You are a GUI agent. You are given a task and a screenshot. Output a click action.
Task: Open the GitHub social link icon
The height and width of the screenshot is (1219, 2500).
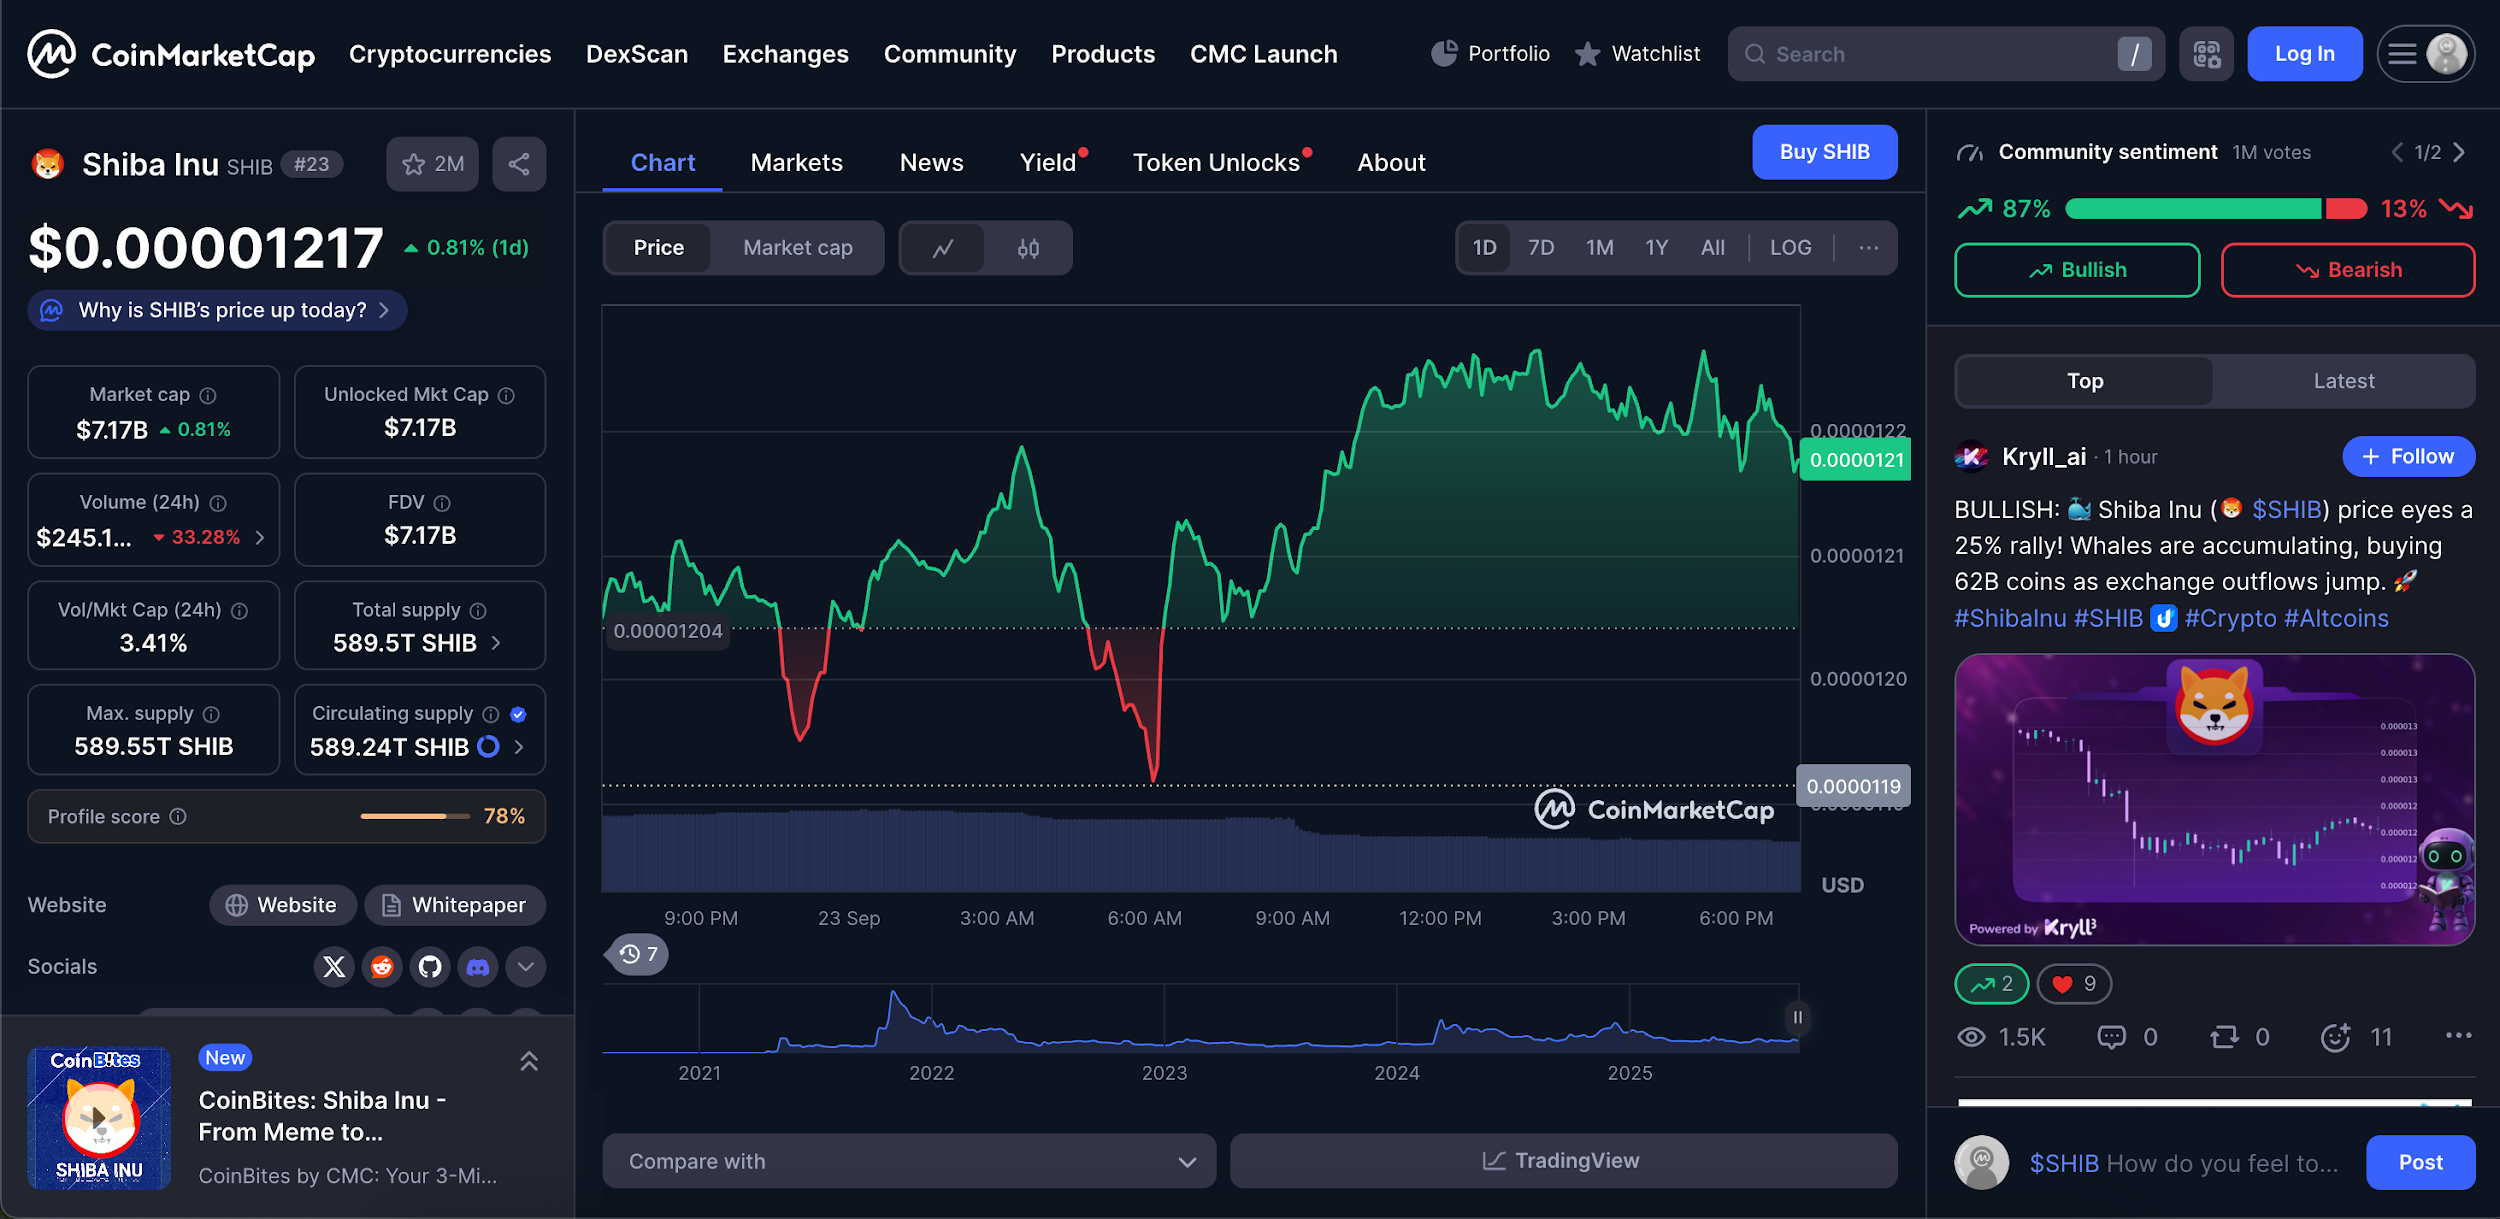430,967
